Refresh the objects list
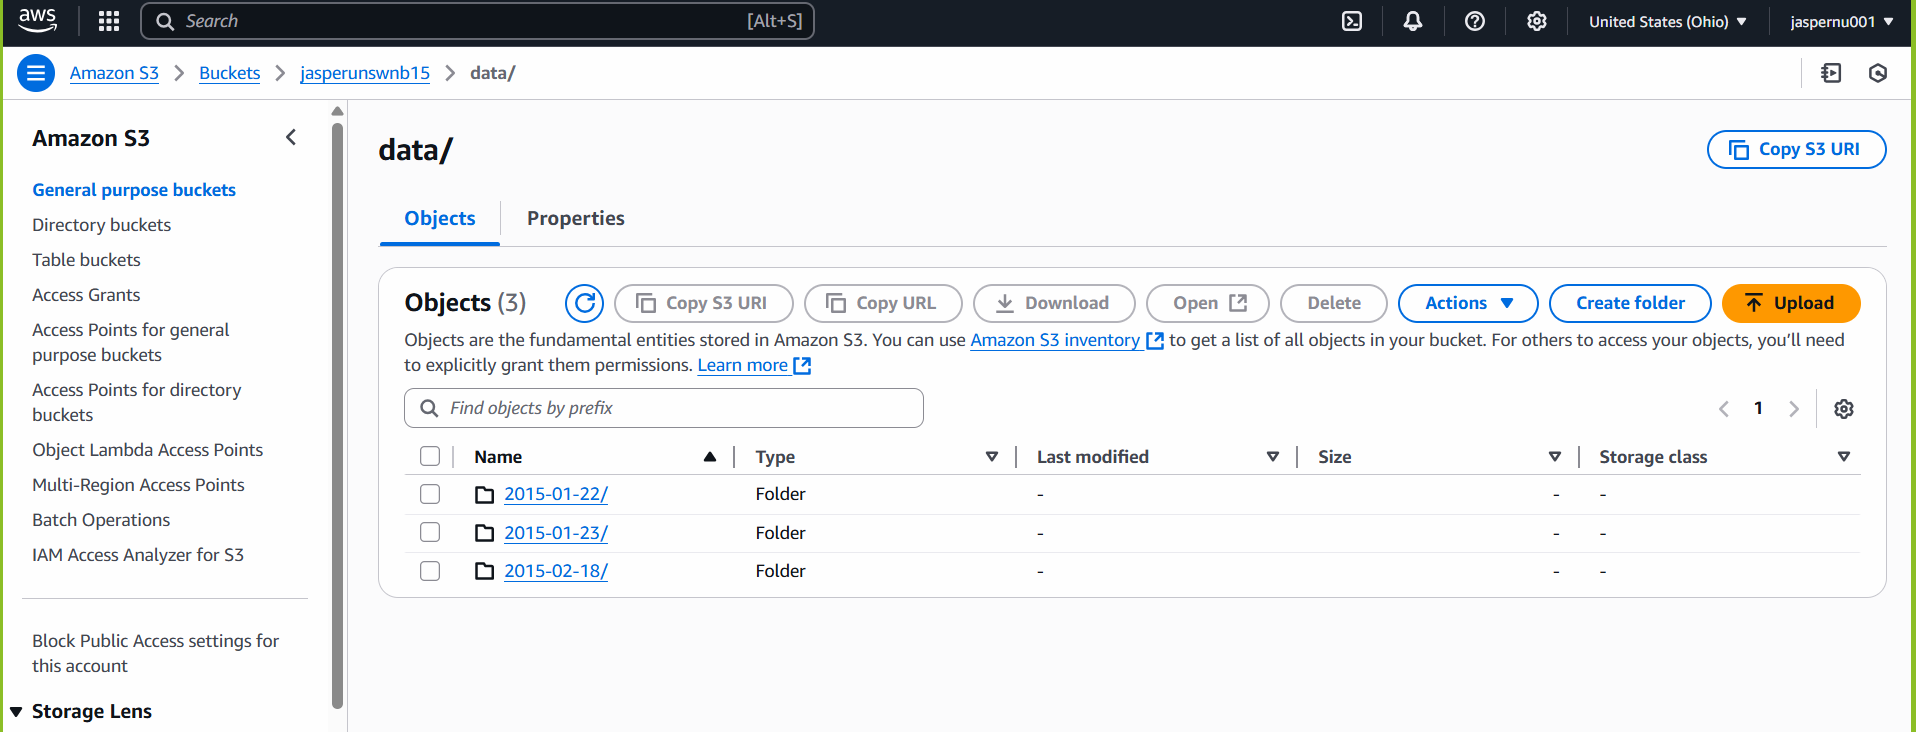The height and width of the screenshot is (732, 1916). tap(585, 303)
